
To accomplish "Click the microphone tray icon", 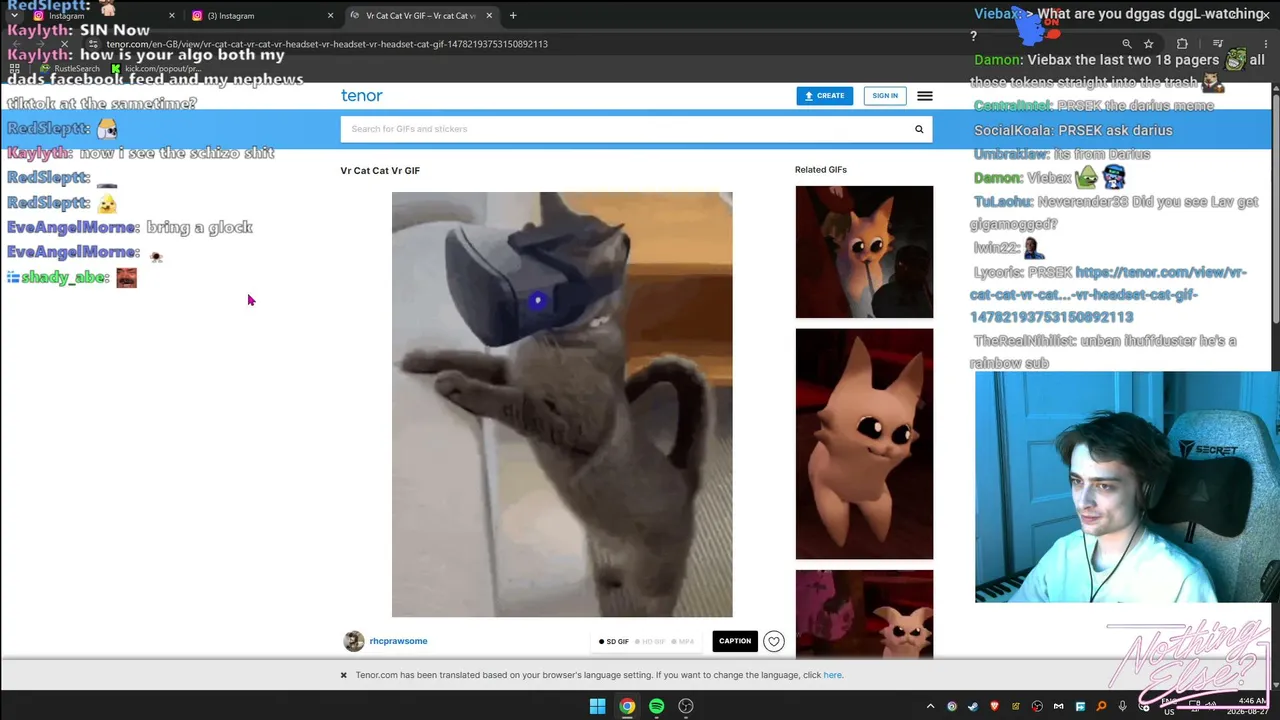I will pyautogui.click(x=1122, y=707).
